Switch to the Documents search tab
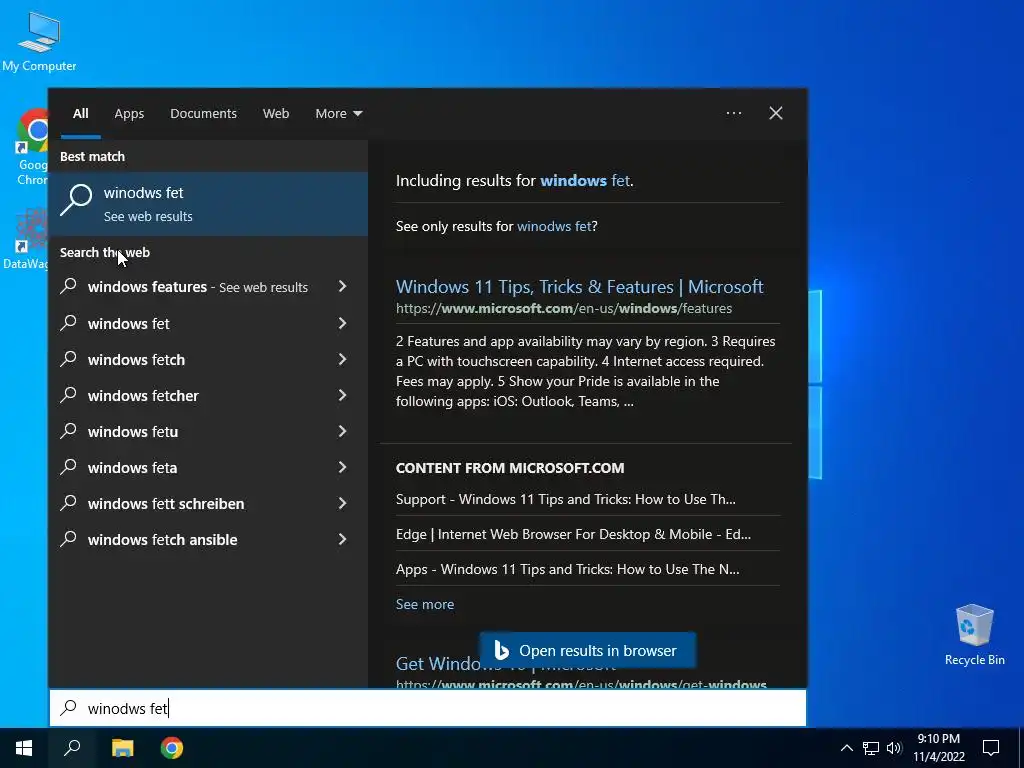 [203, 114]
